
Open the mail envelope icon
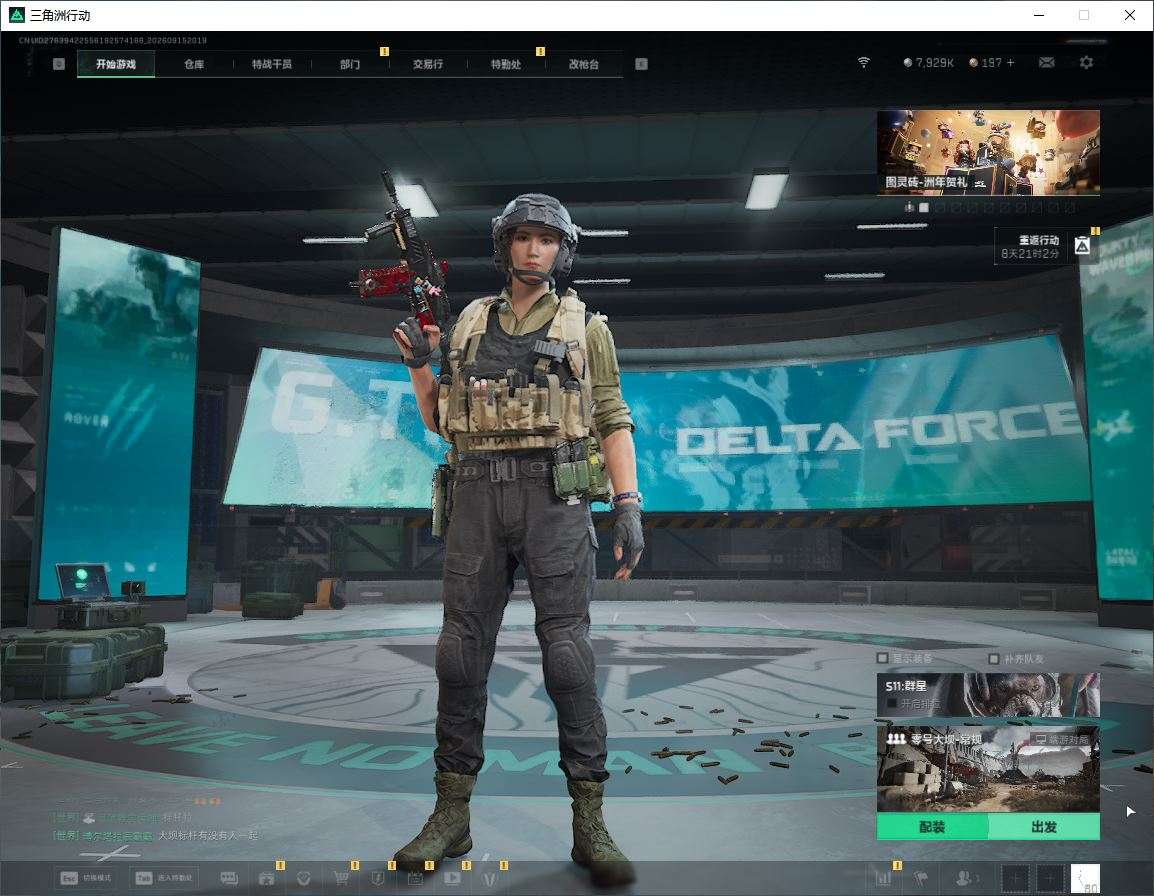click(1047, 63)
